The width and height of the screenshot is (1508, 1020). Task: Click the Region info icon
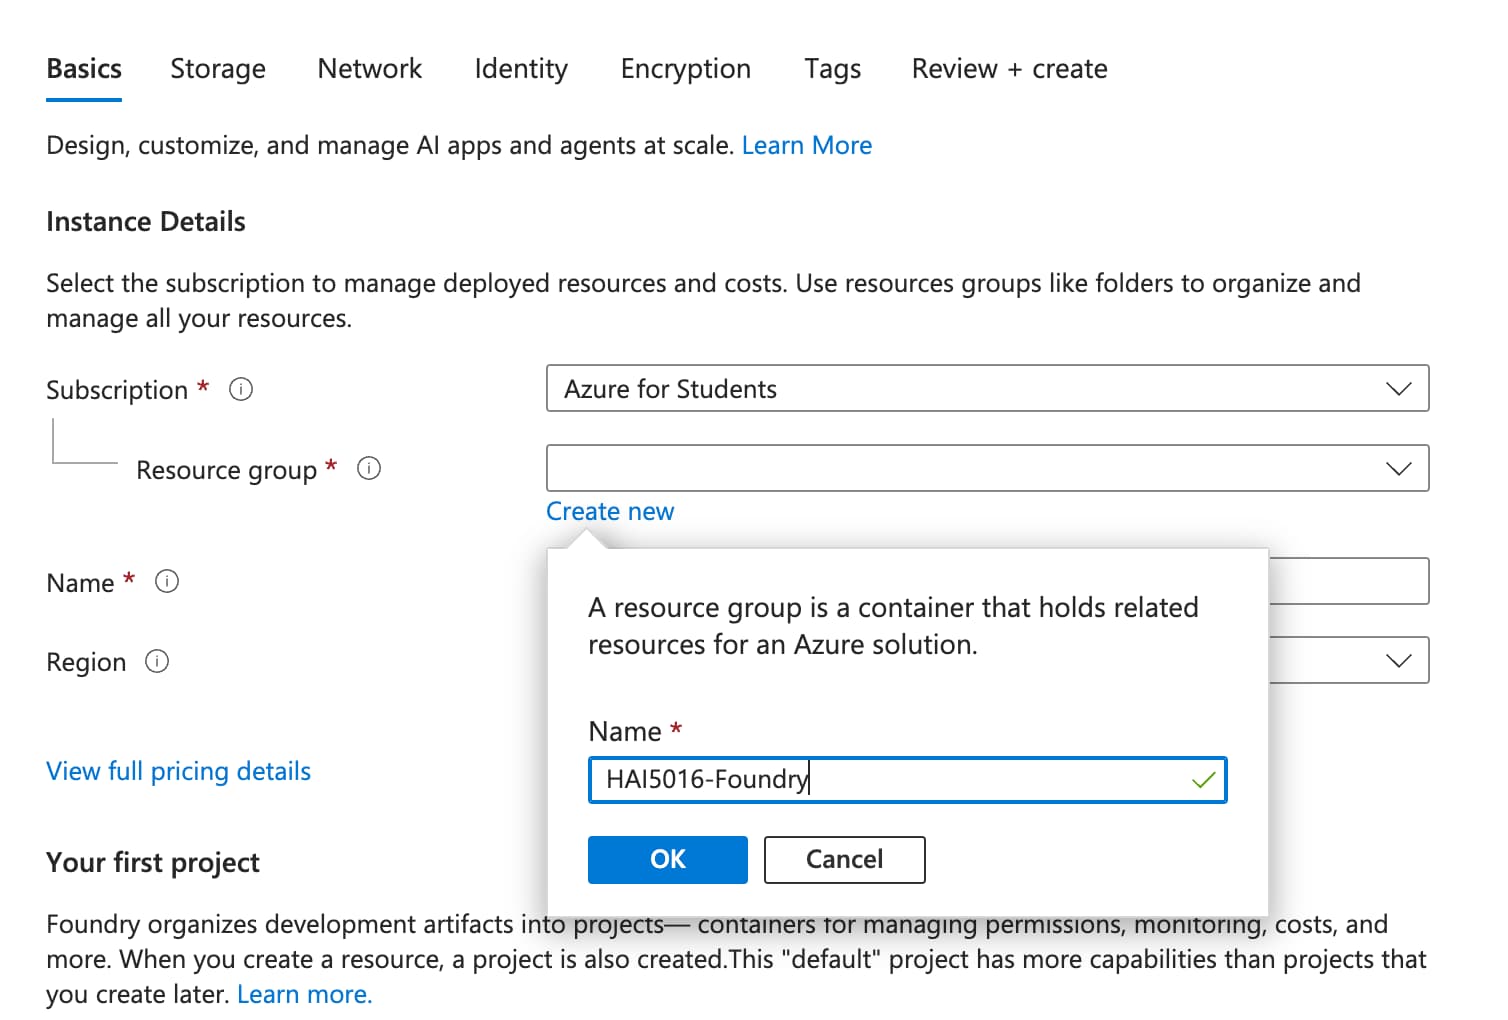pyautogui.click(x=157, y=661)
